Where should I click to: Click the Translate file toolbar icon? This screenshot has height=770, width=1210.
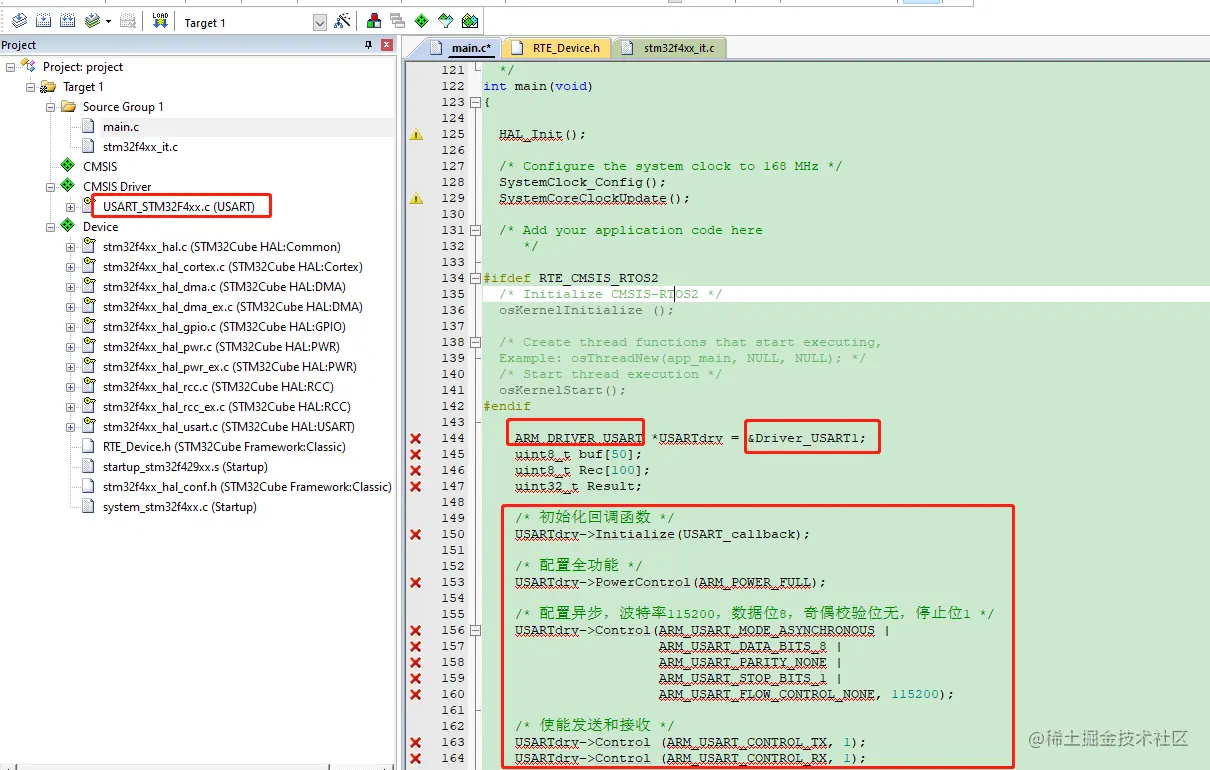point(19,21)
